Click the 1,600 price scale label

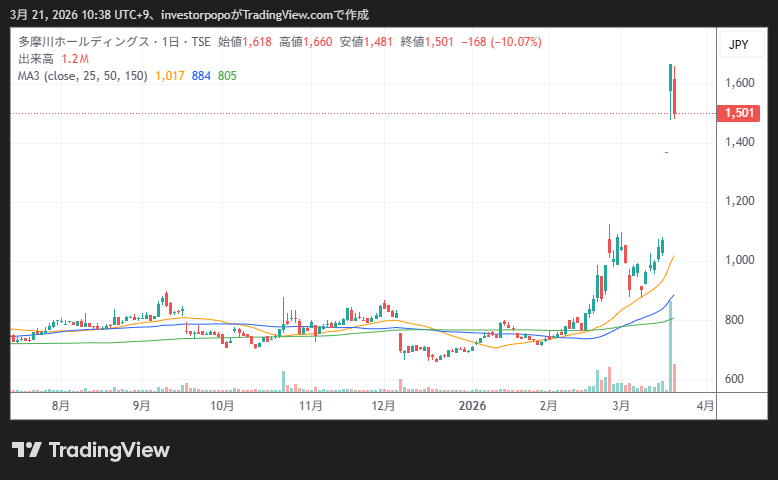pyautogui.click(x=740, y=83)
